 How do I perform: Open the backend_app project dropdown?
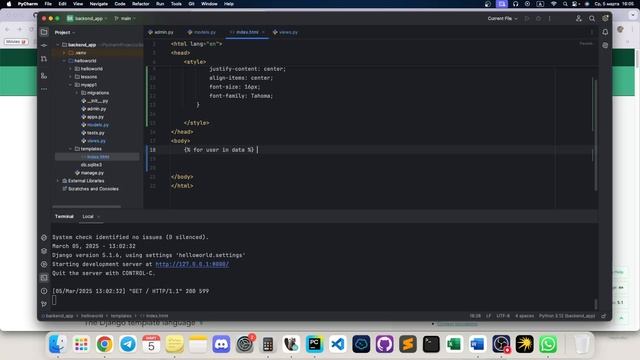[x=87, y=18]
